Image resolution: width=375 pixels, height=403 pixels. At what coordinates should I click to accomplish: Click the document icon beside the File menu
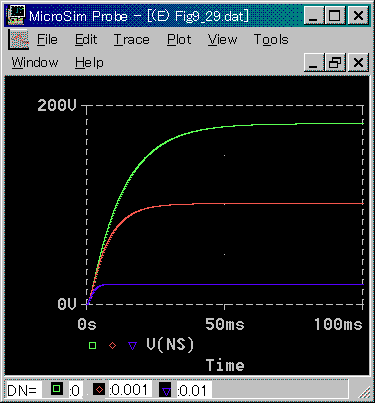tap(19, 39)
